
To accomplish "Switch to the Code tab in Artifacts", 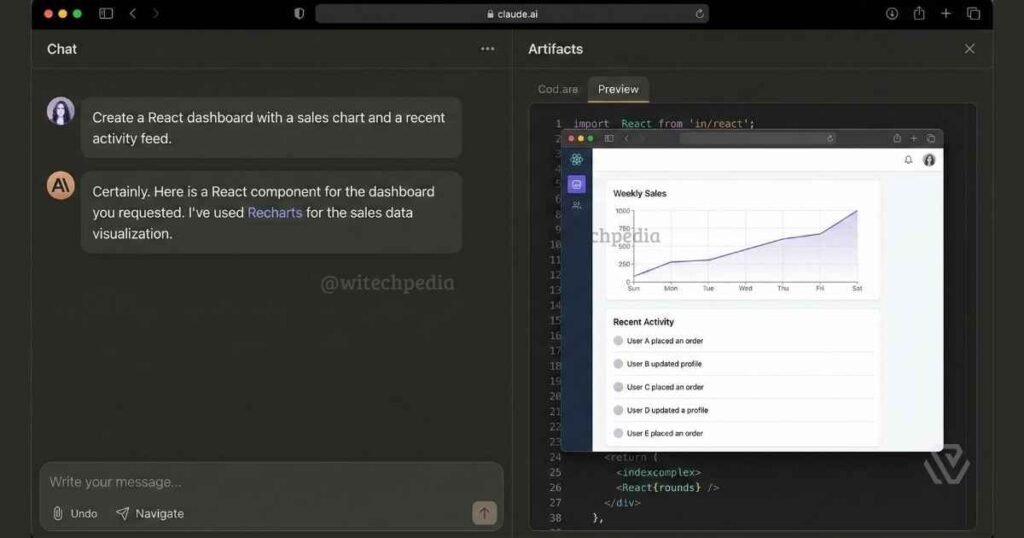I will (558, 89).
